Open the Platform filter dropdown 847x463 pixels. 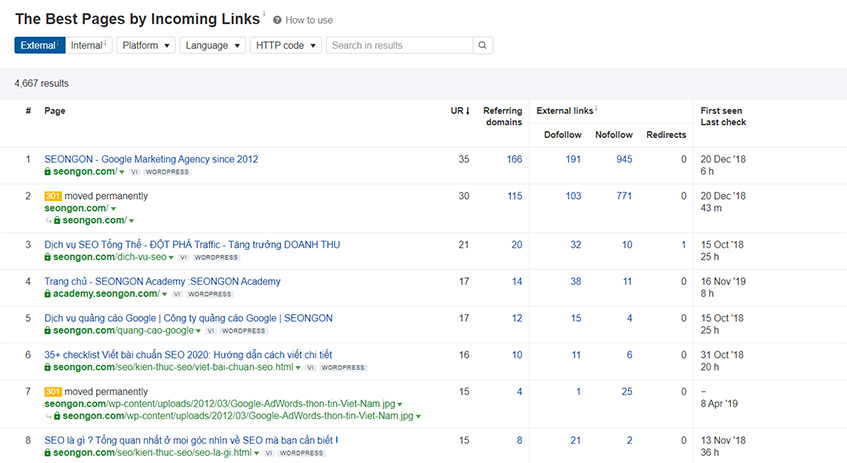click(x=146, y=45)
